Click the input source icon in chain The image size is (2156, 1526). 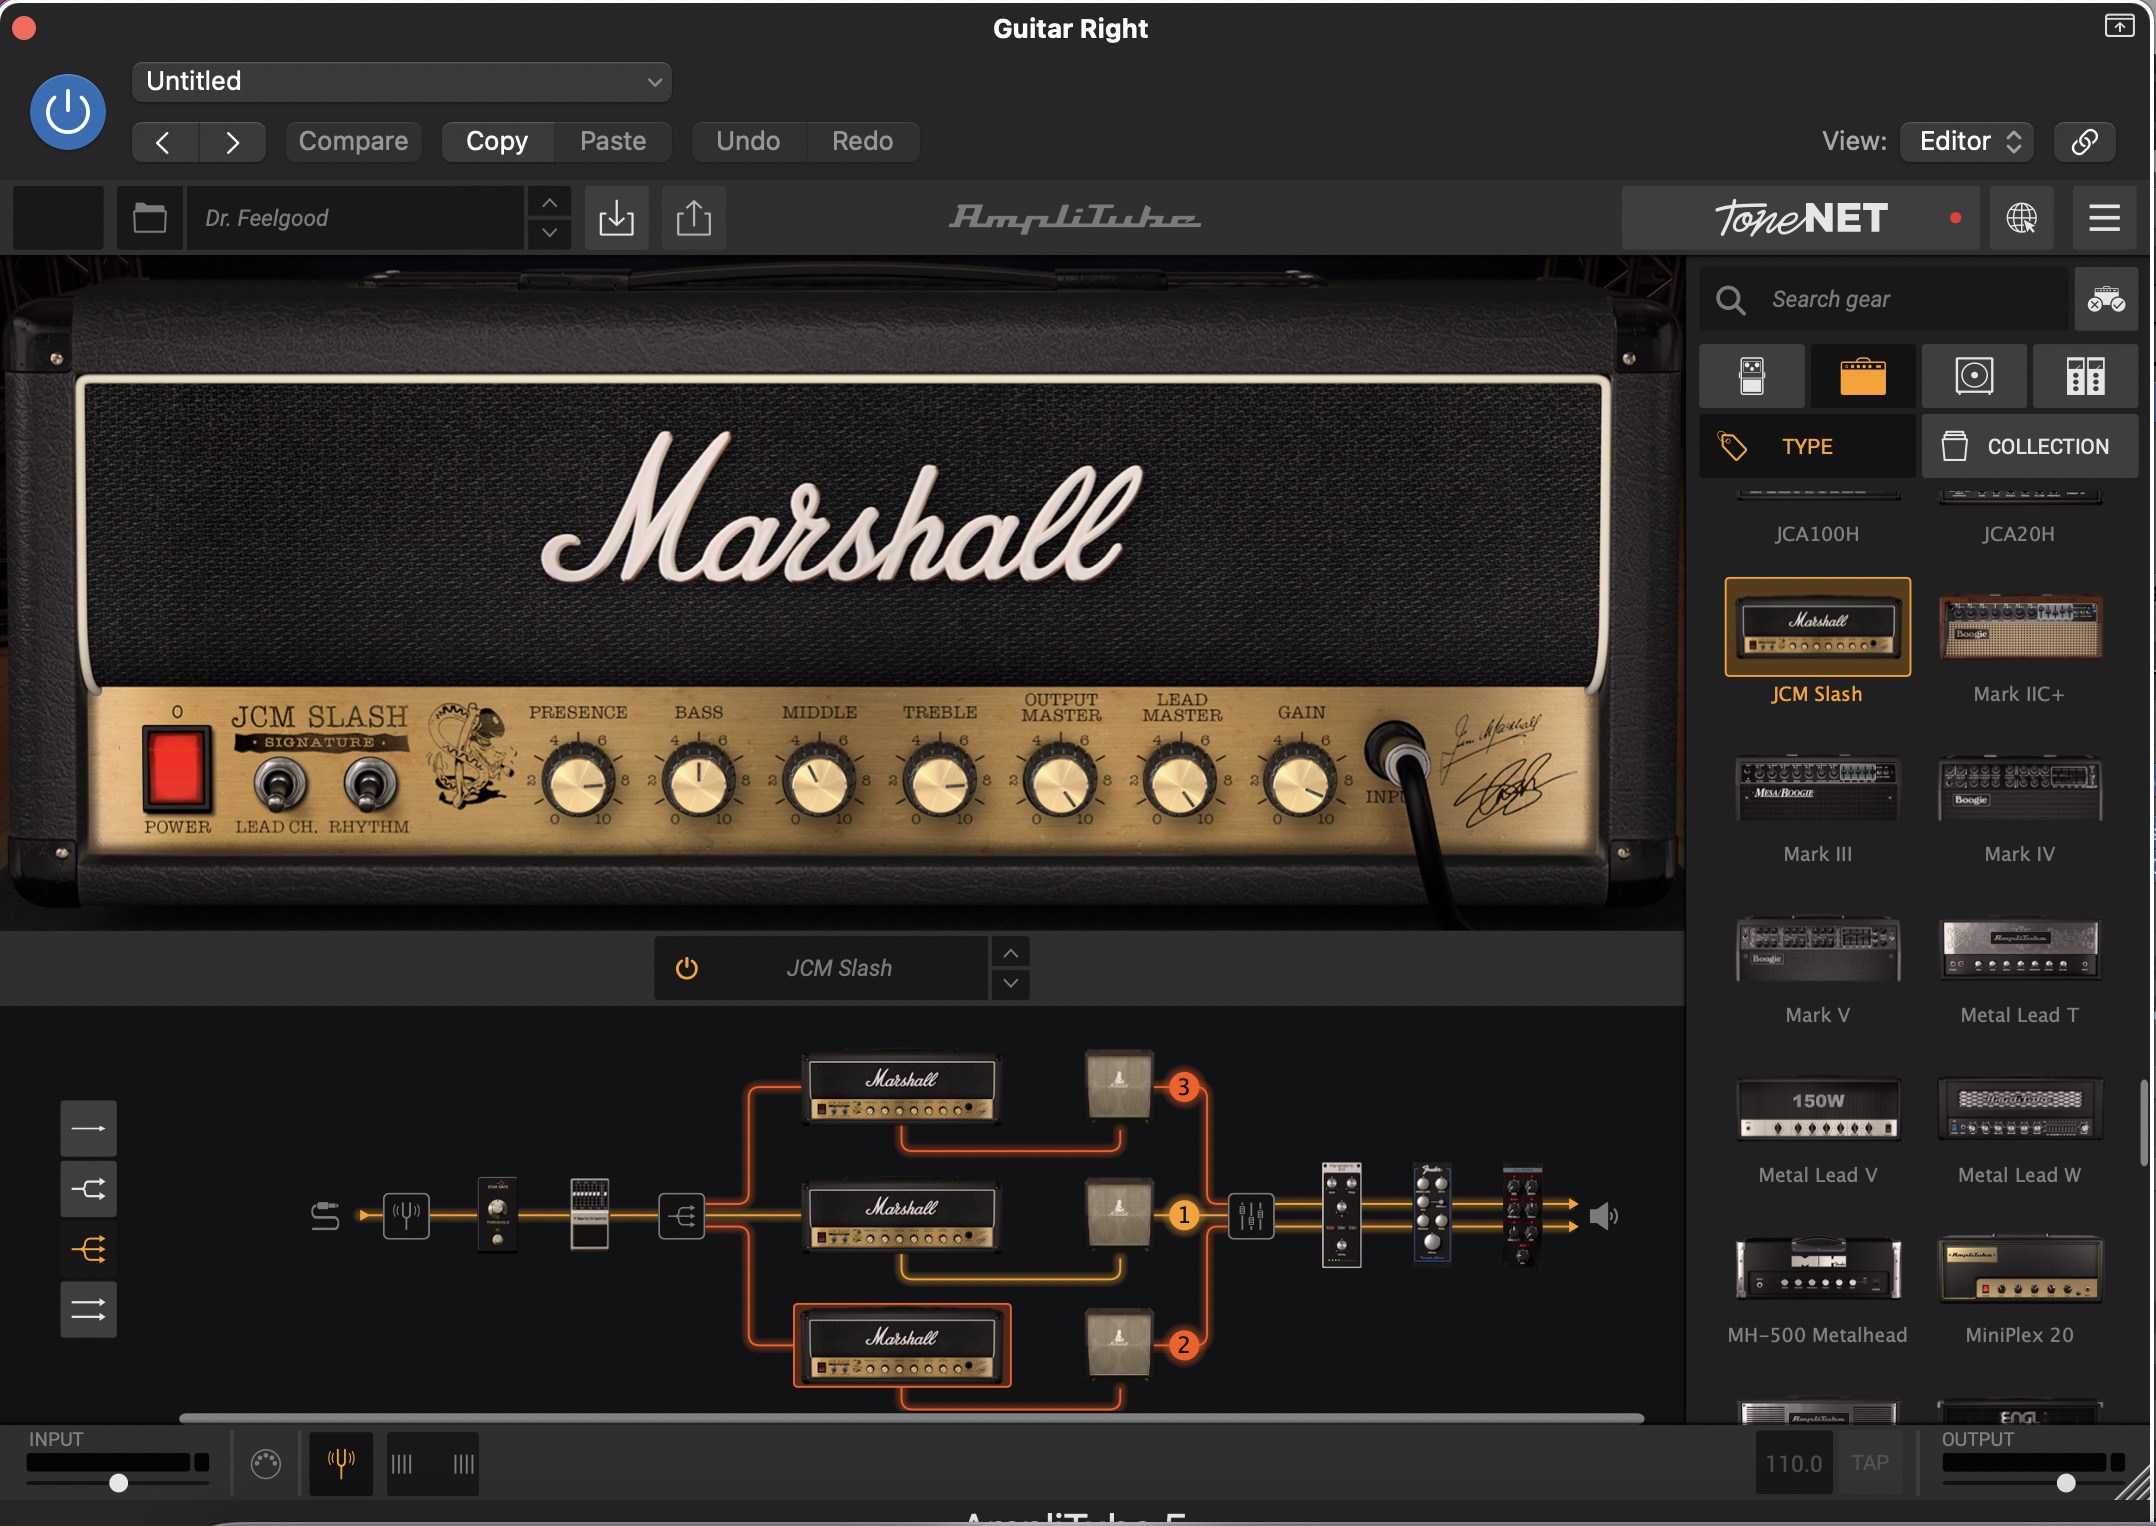(325, 1216)
